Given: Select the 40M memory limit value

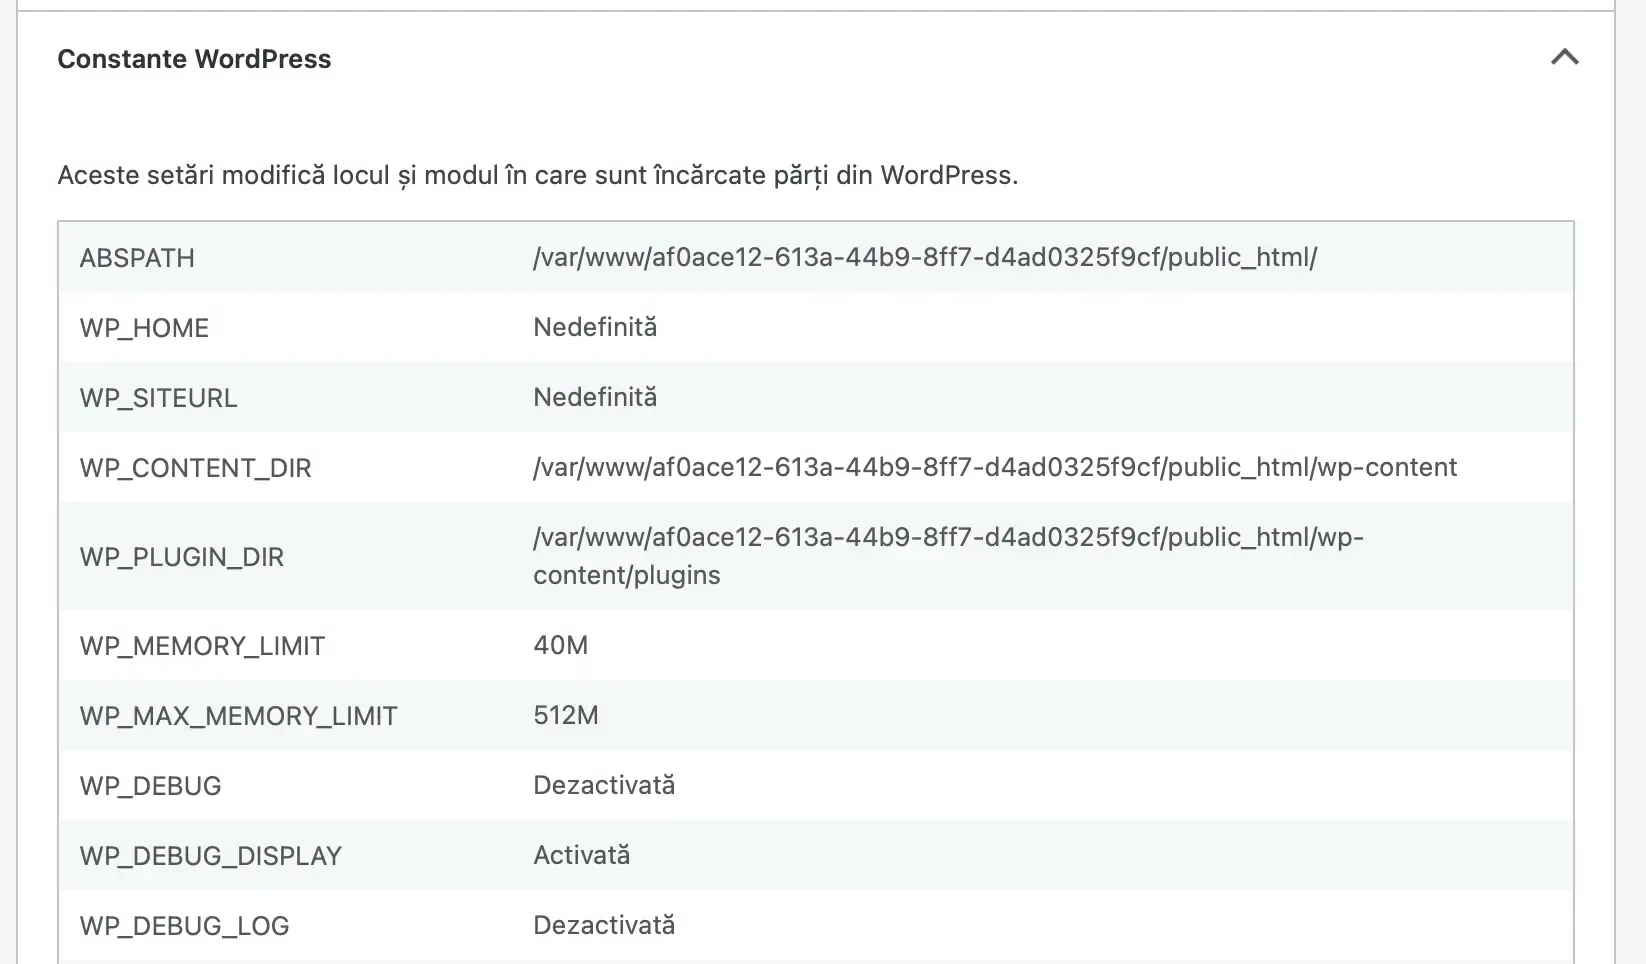Looking at the screenshot, I should (560, 645).
